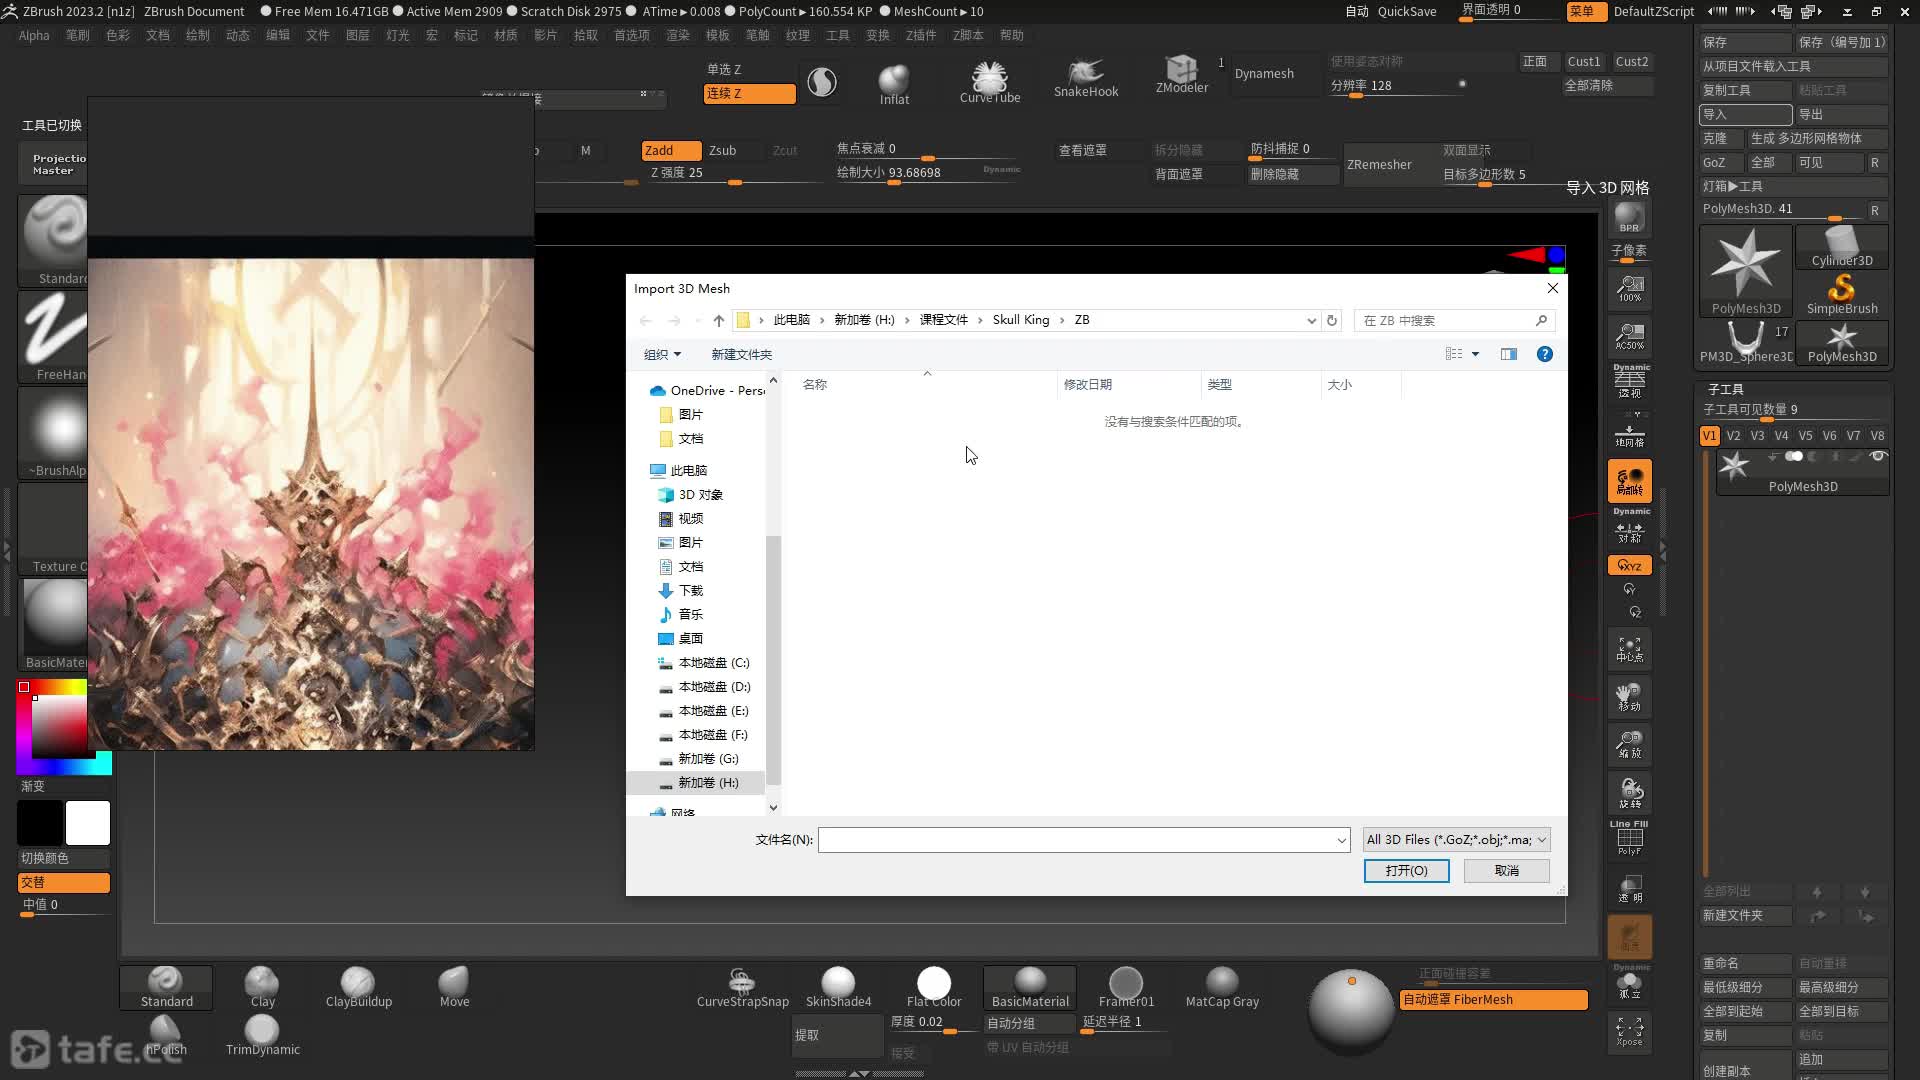This screenshot has width=1920, height=1080.
Task: Toggle the preview pane icon in dialog
Action: pos(1508,354)
